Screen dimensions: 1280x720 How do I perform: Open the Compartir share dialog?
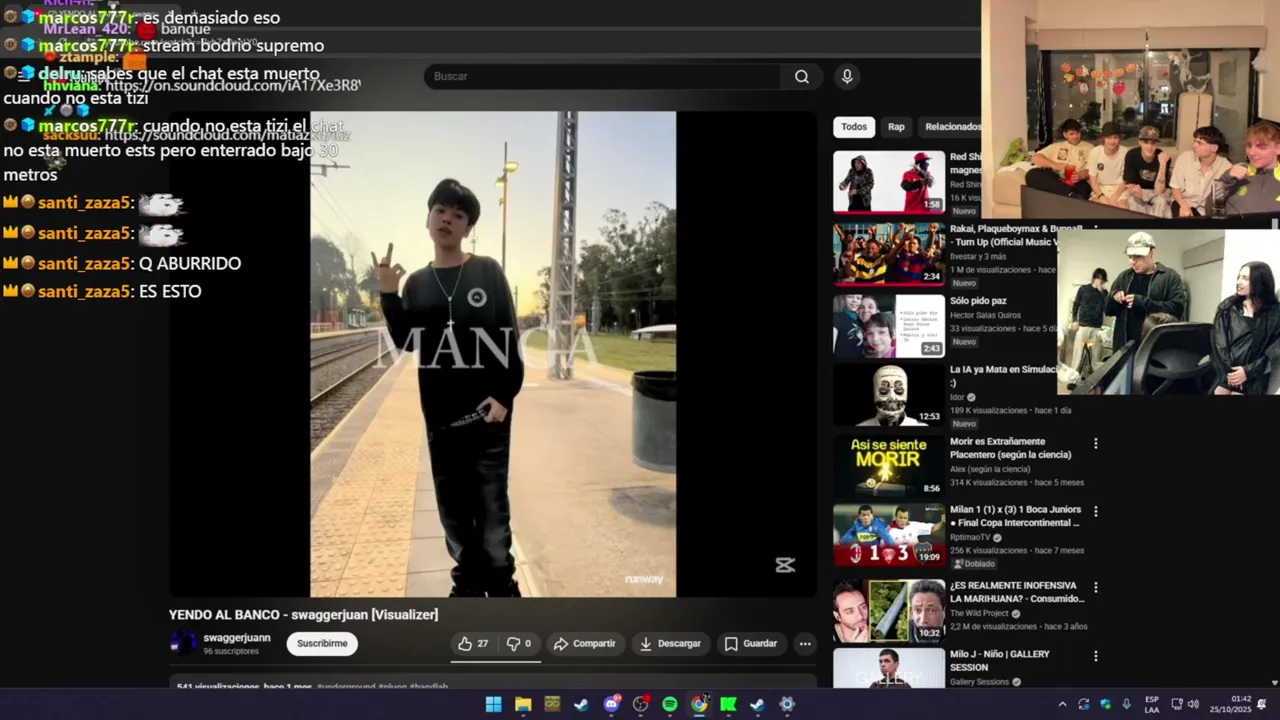click(x=585, y=644)
